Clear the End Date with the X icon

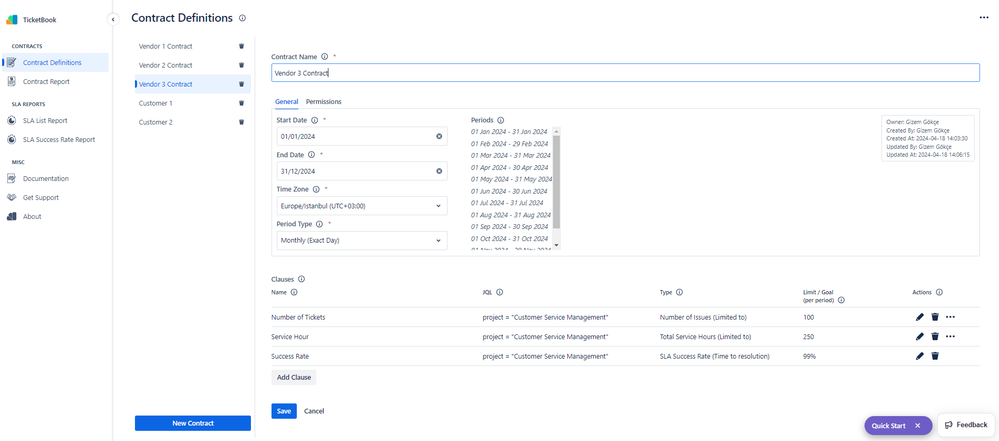[438, 171]
